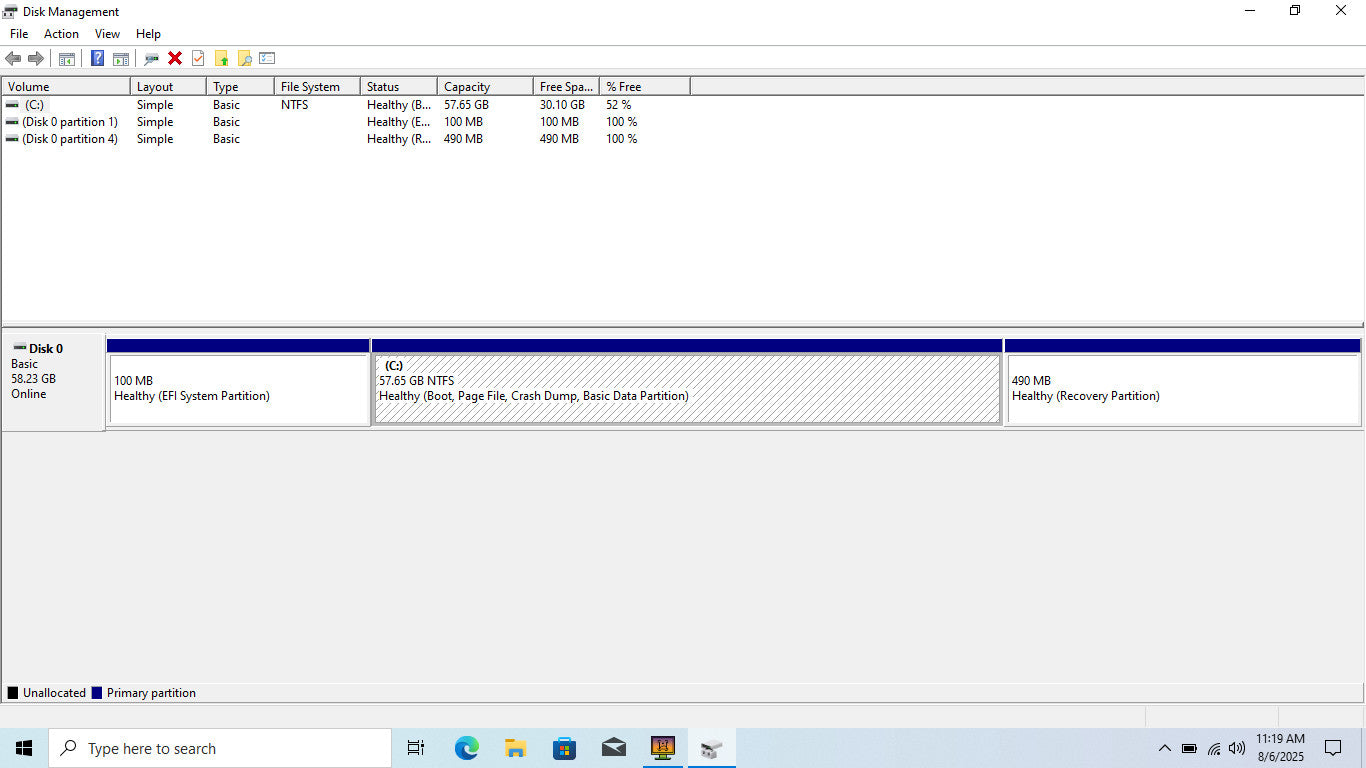Select the 100 MB EFI System Partition block
The height and width of the screenshot is (768, 1366).
tap(238, 389)
